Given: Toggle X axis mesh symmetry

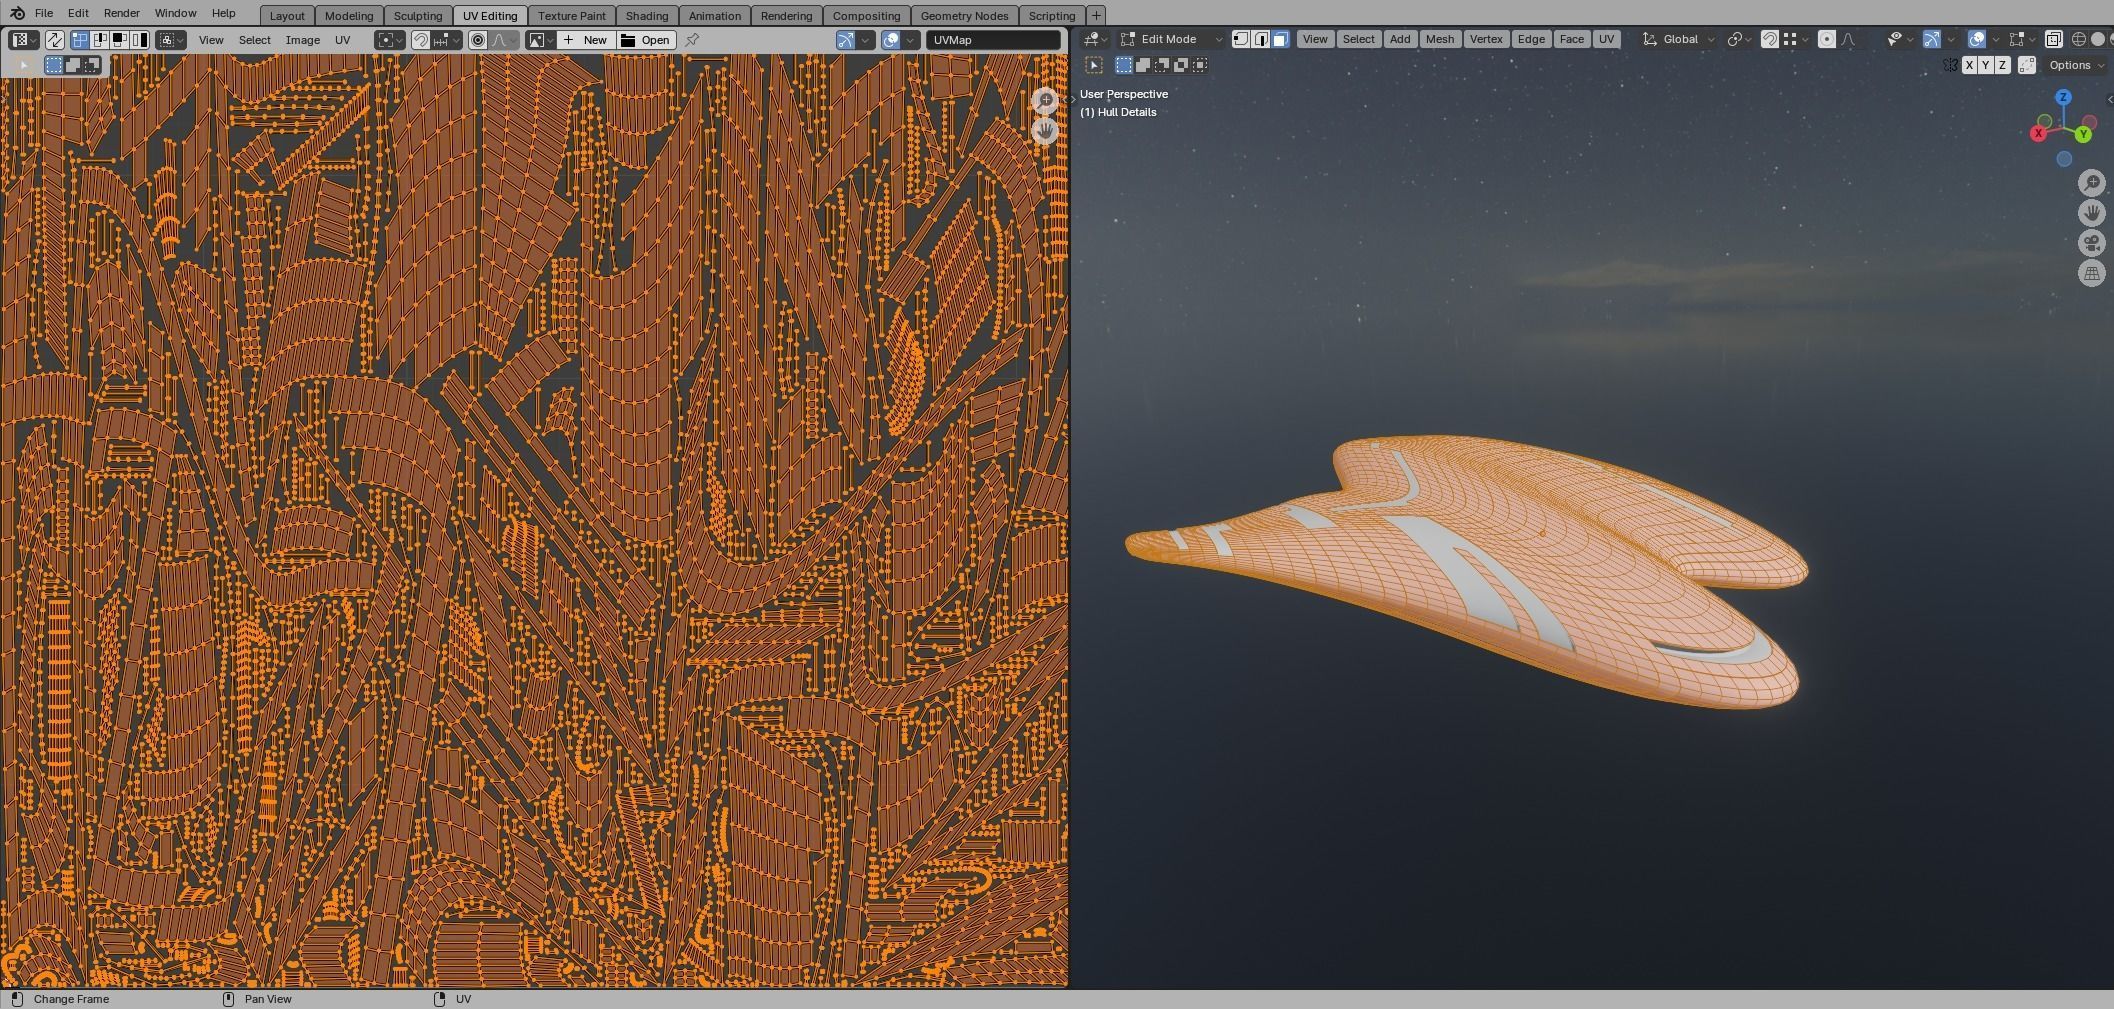Looking at the screenshot, I should [1969, 65].
